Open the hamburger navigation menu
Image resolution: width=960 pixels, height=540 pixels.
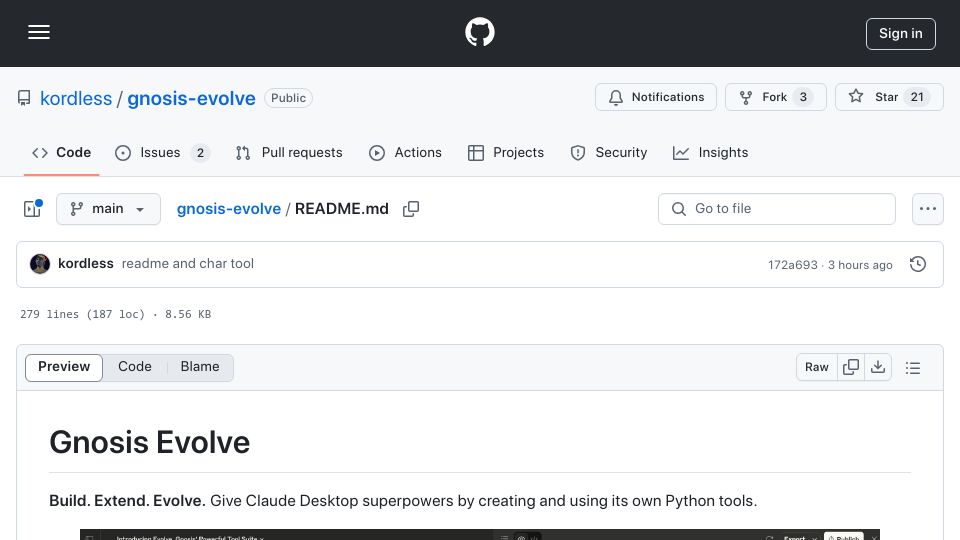(x=39, y=32)
